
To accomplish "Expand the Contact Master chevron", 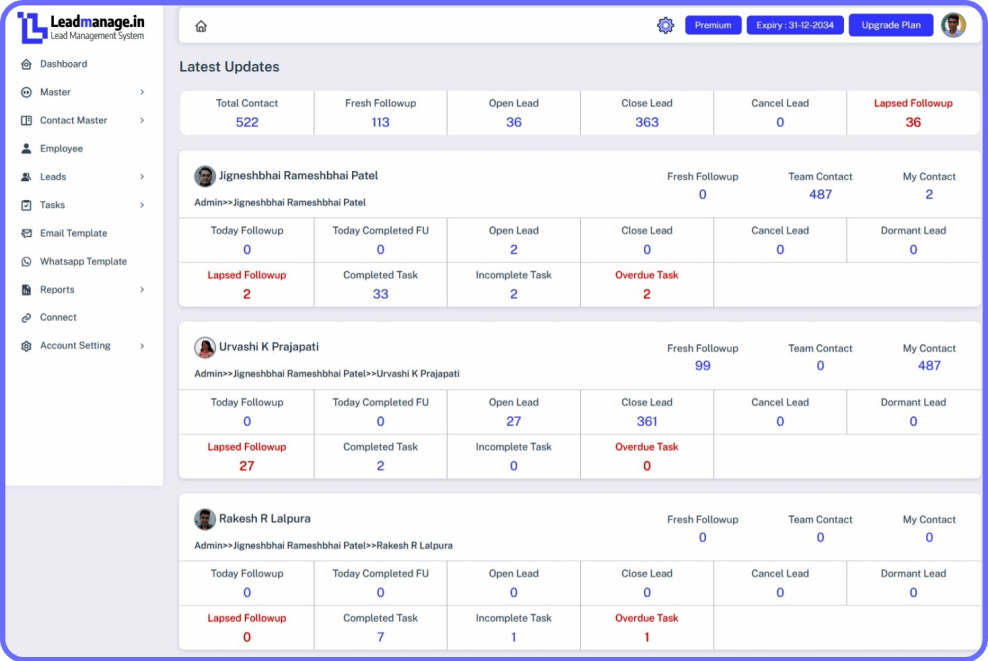I will [x=142, y=120].
